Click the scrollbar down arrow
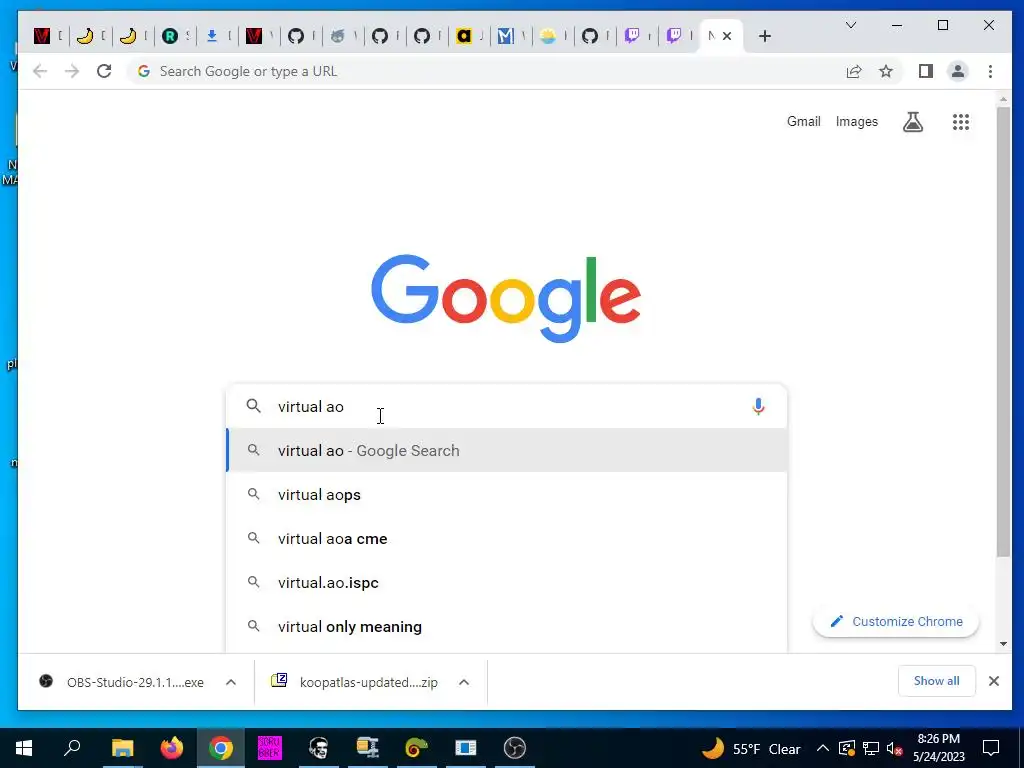Screen dimensions: 1024x768 pos(1003,644)
